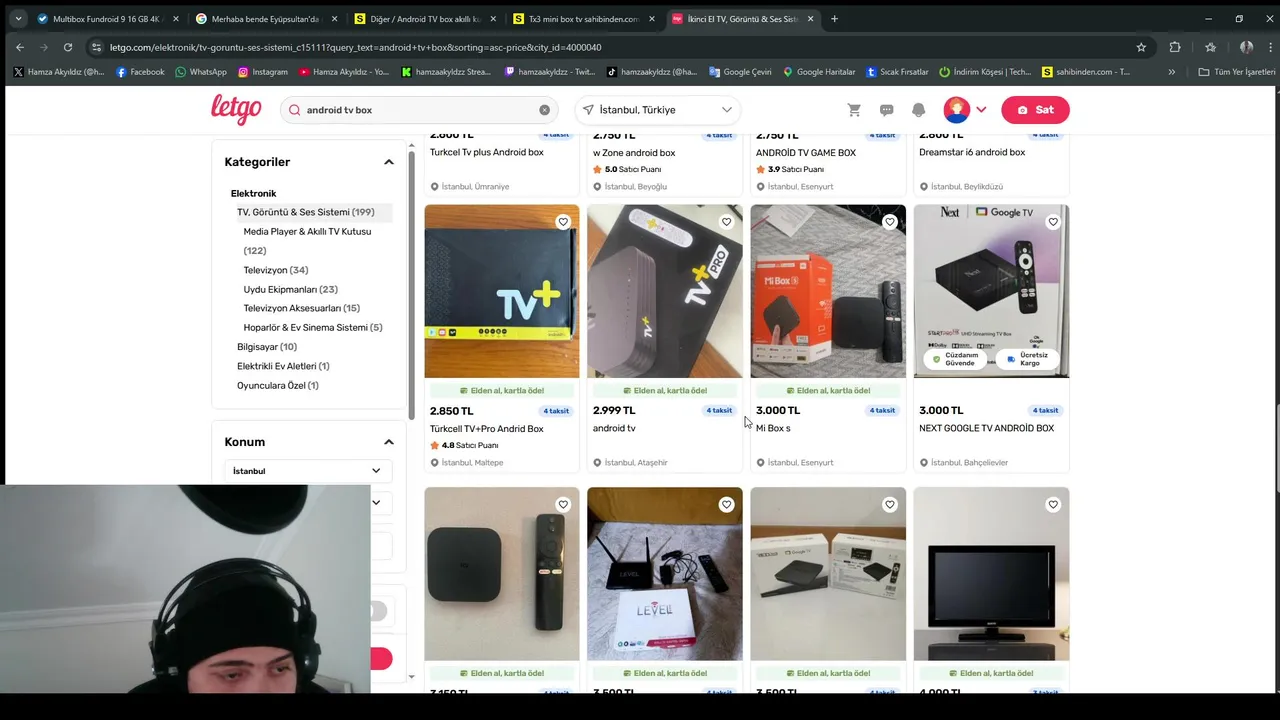Image resolution: width=1280 pixels, height=720 pixels.
Task: Open the chat messages icon
Action: [886, 110]
